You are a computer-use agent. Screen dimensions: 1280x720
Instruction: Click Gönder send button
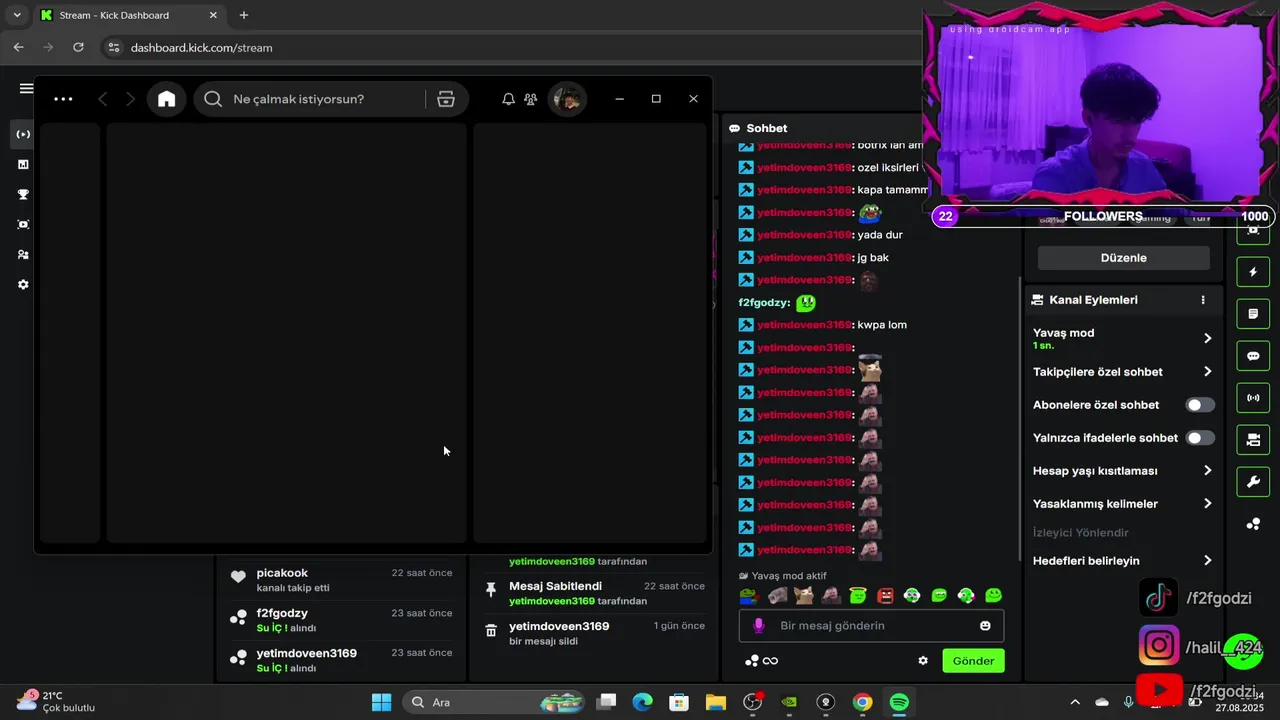[x=973, y=661]
